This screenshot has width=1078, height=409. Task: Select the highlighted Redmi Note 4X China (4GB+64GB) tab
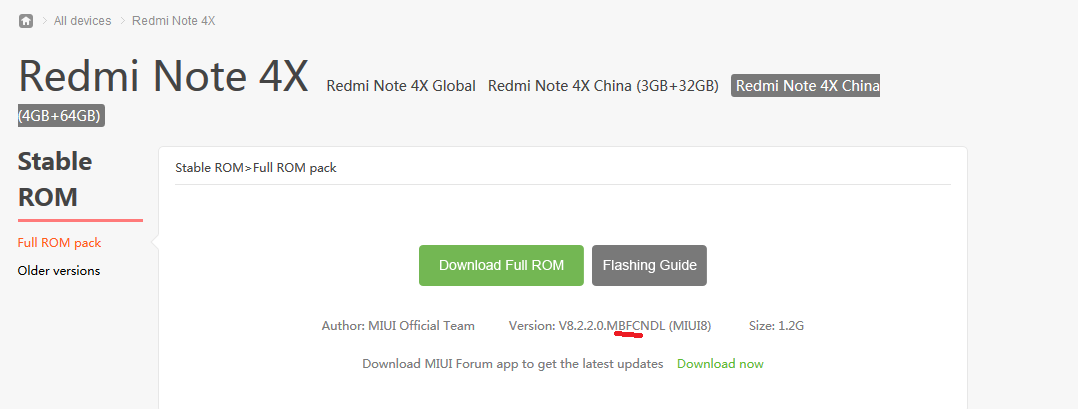pos(807,86)
